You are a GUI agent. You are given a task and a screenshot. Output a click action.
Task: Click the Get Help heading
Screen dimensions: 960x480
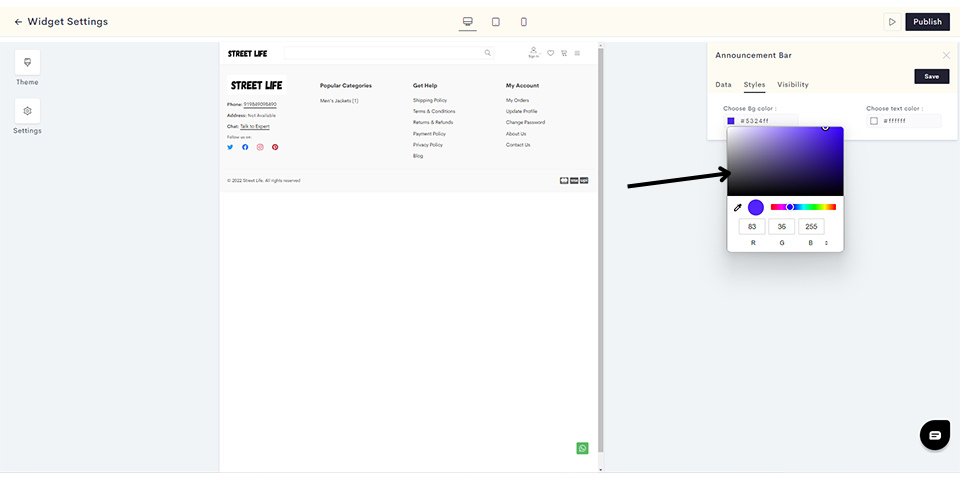425,86
